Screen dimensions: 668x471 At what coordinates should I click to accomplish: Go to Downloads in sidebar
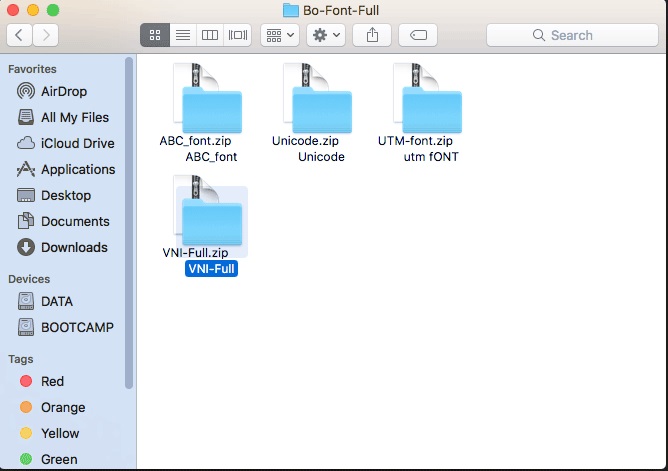[x=73, y=247]
